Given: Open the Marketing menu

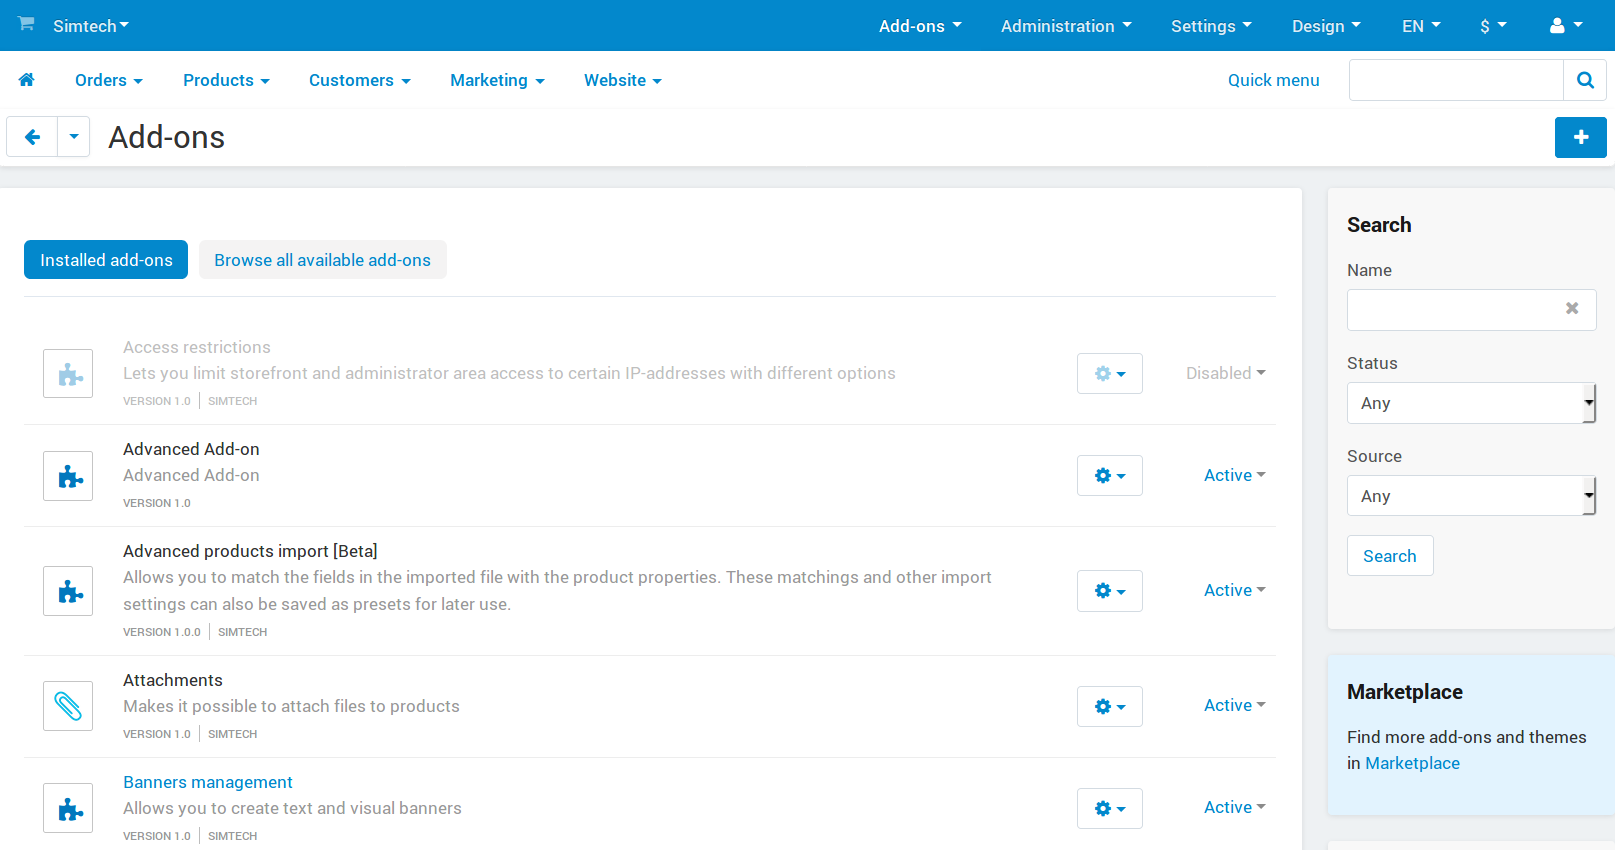Looking at the screenshot, I should pos(497,80).
